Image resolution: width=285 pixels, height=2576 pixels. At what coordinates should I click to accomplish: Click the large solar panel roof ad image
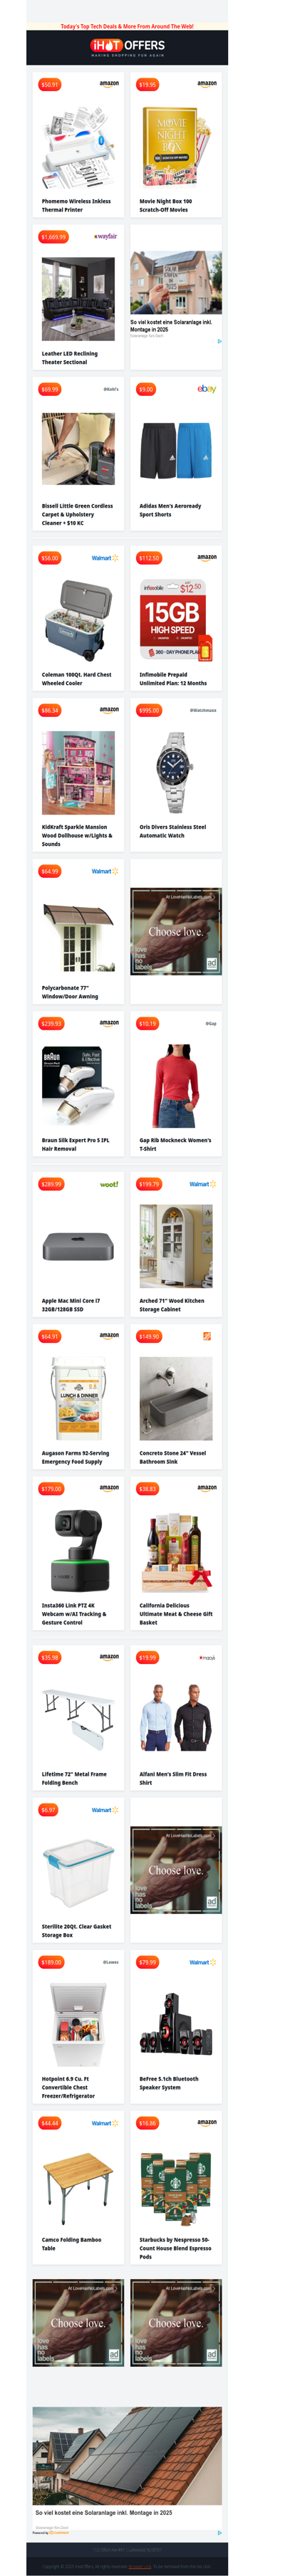click(127, 2457)
